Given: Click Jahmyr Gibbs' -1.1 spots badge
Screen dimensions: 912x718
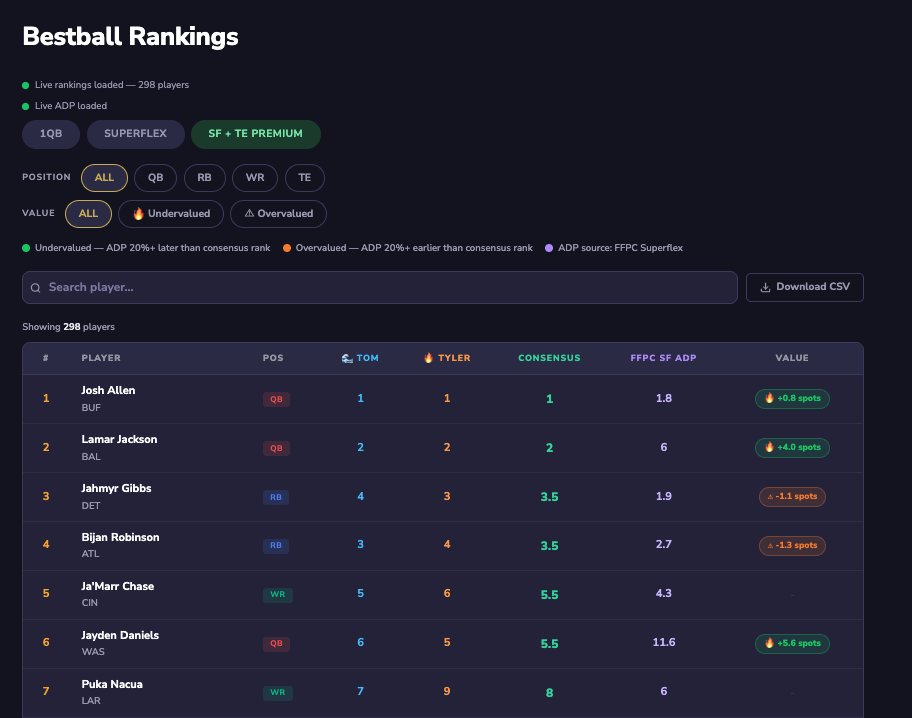Looking at the screenshot, I should [x=792, y=496].
